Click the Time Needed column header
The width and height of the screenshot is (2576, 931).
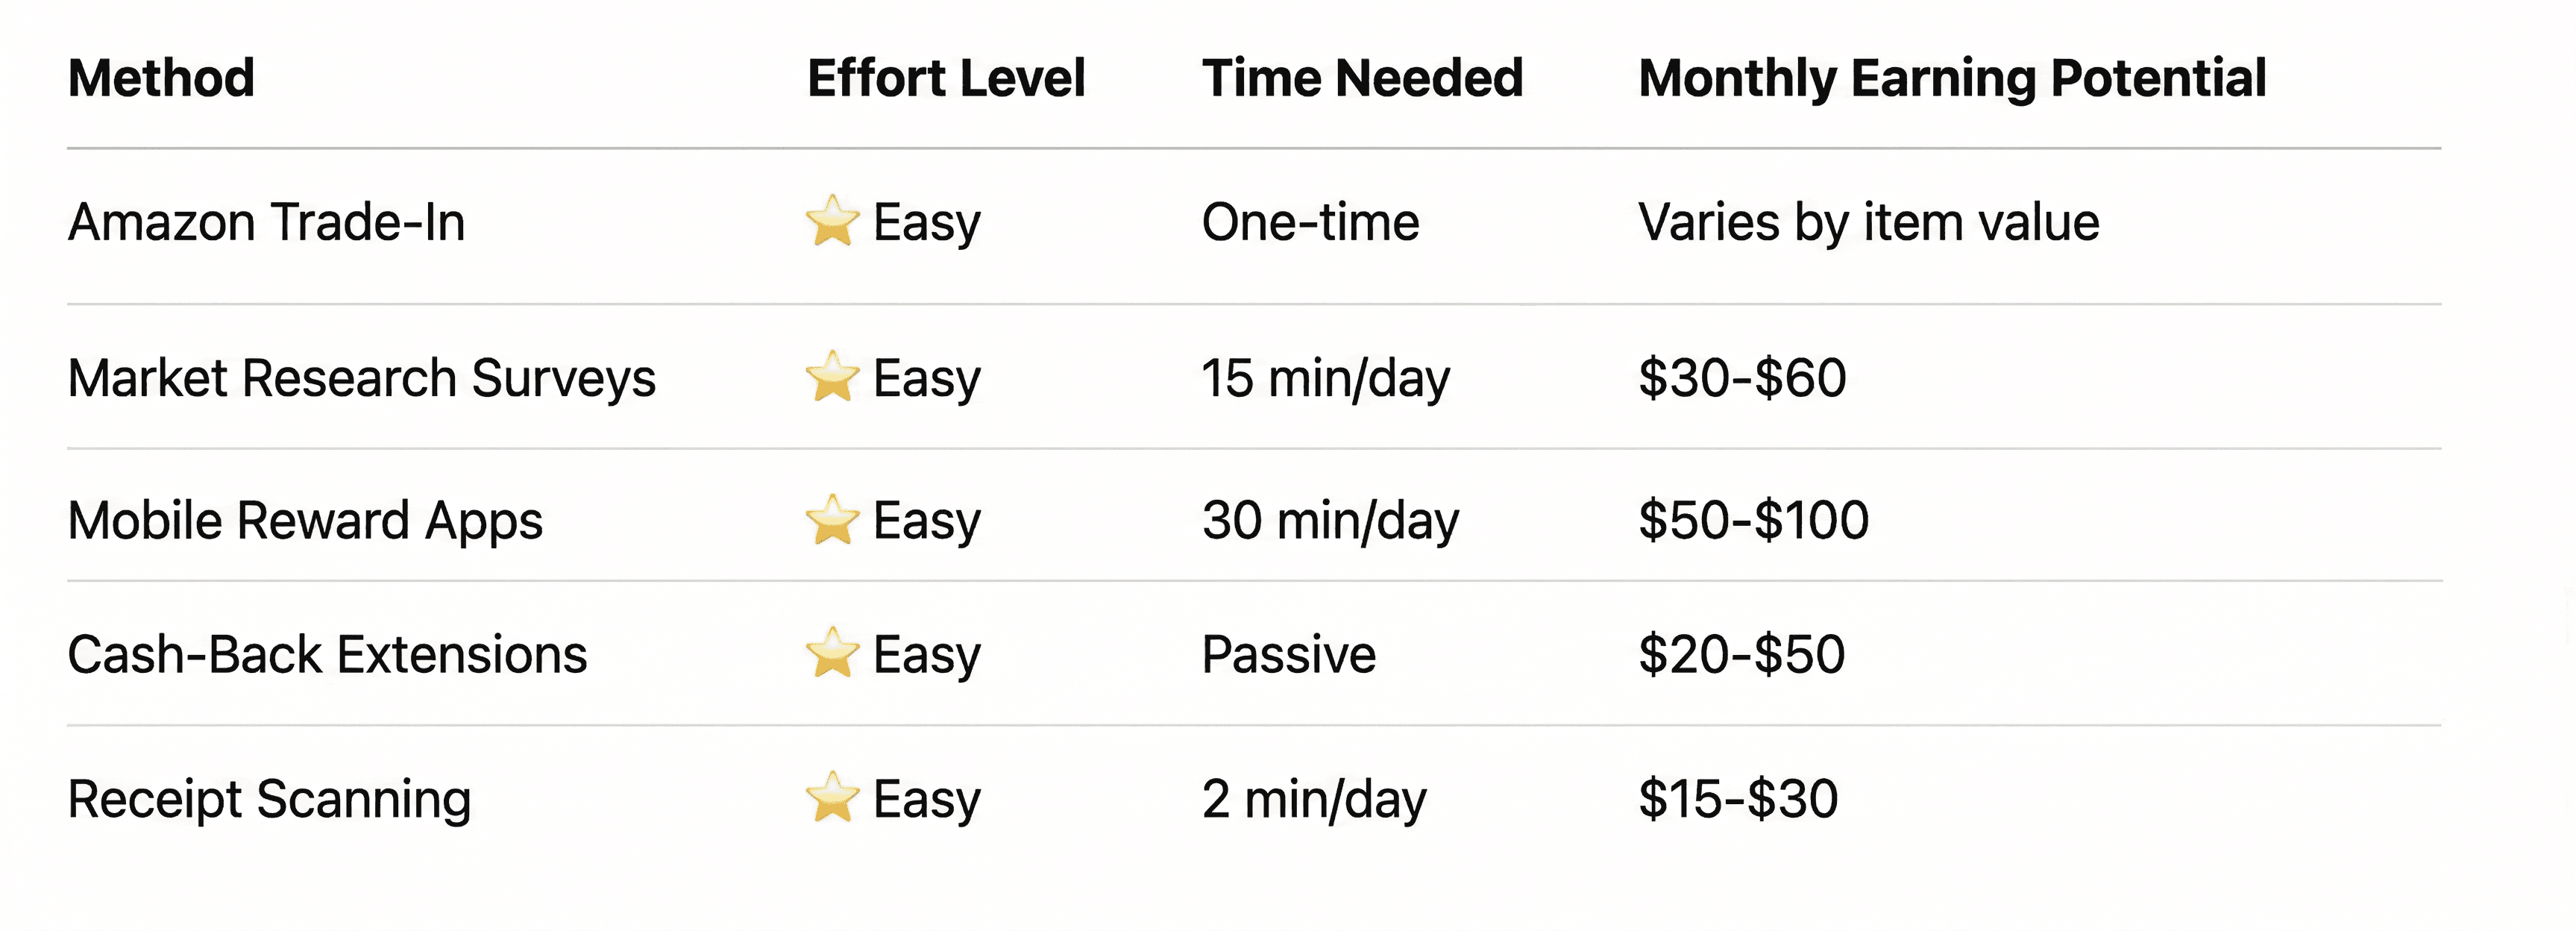(x=1362, y=78)
